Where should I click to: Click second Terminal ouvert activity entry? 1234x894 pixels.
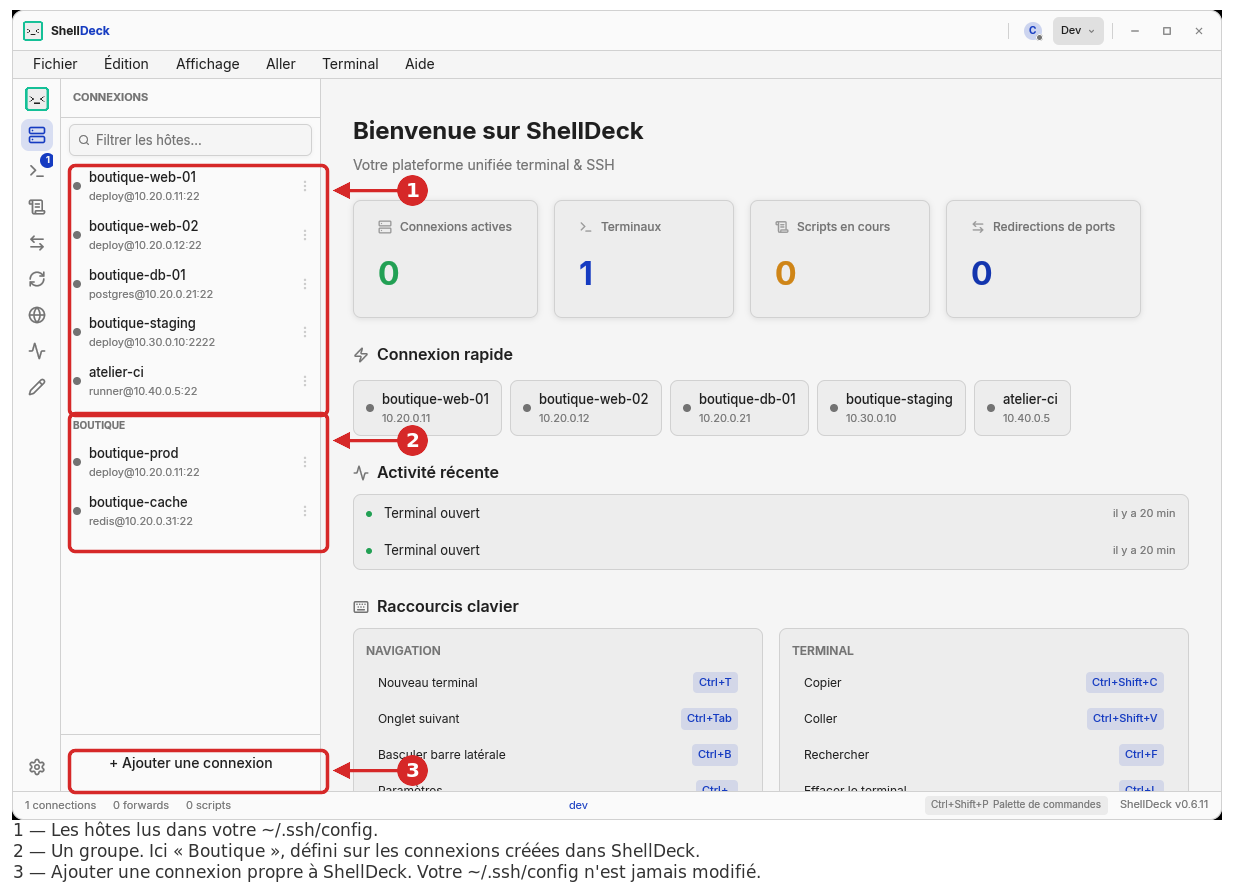(770, 550)
